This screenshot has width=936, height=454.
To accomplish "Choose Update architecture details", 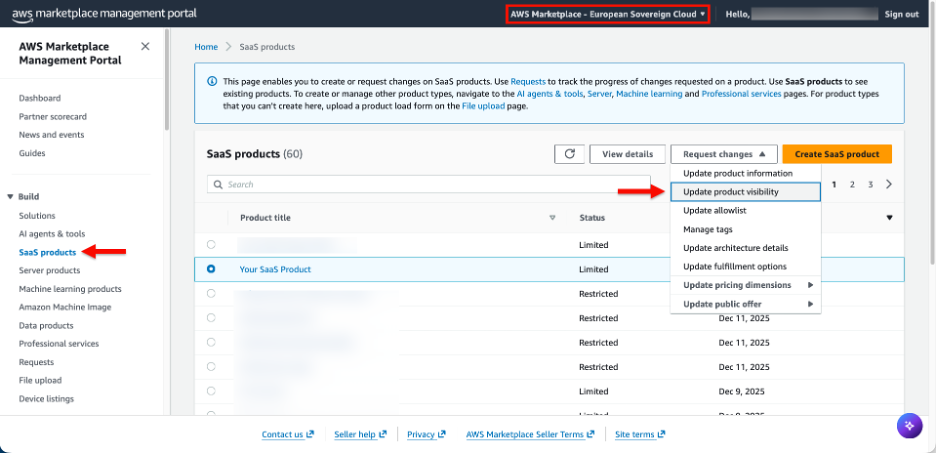I will click(746, 248).
